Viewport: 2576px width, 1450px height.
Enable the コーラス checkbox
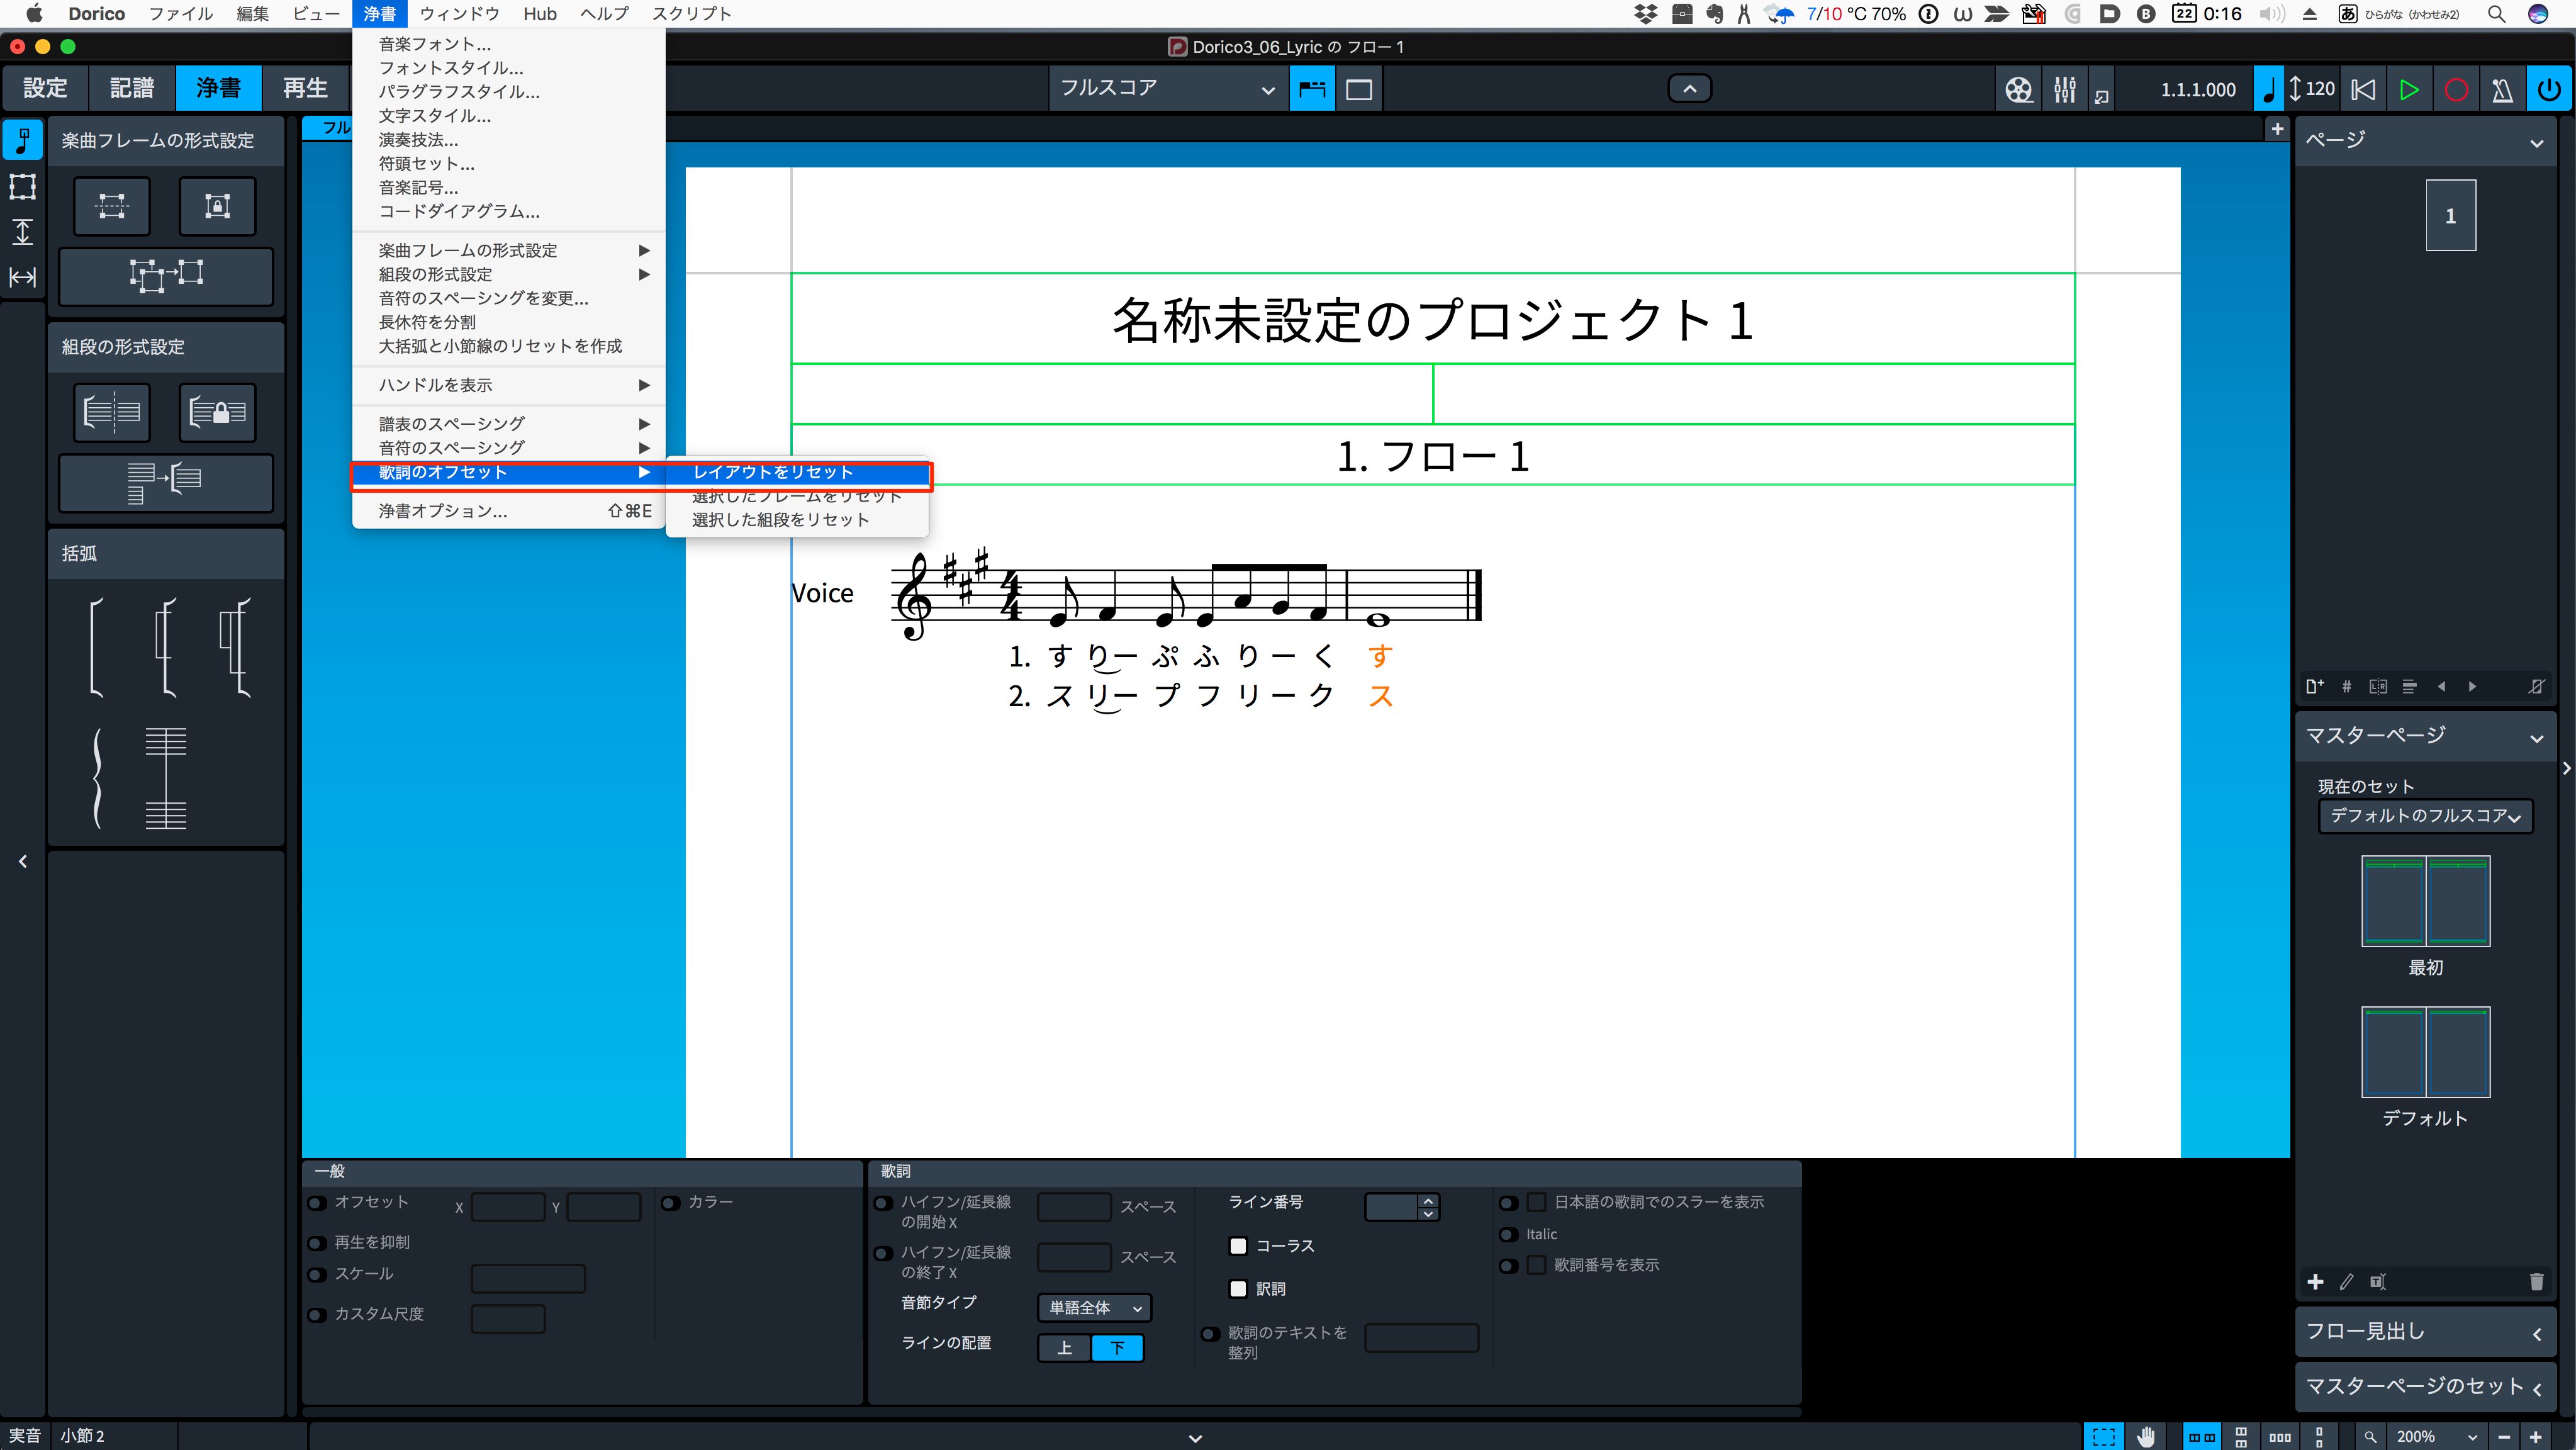[1238, 1246]
